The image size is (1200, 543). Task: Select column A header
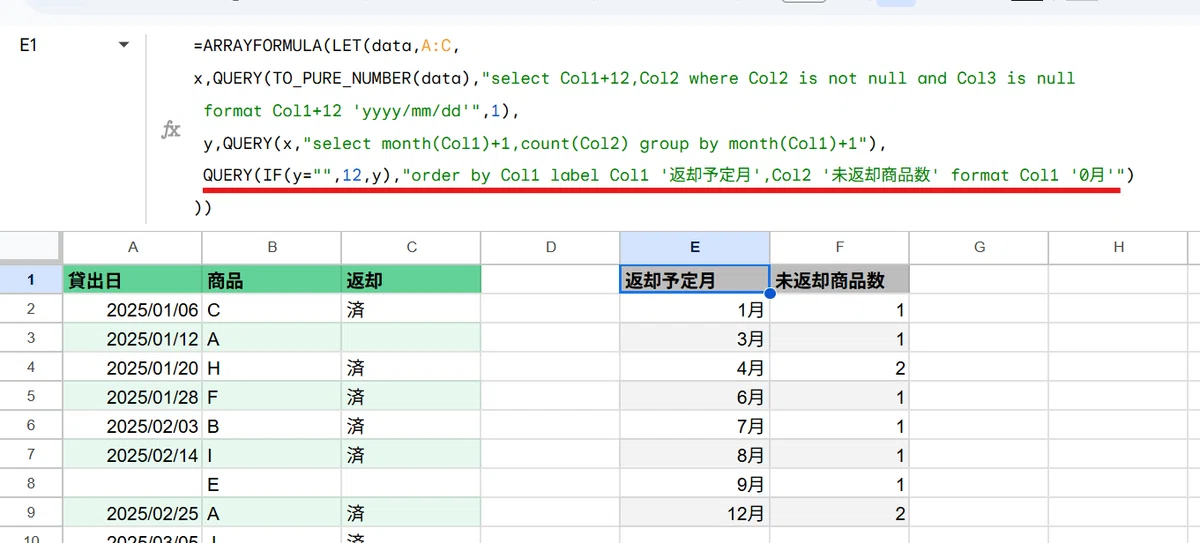pos(132,247)
